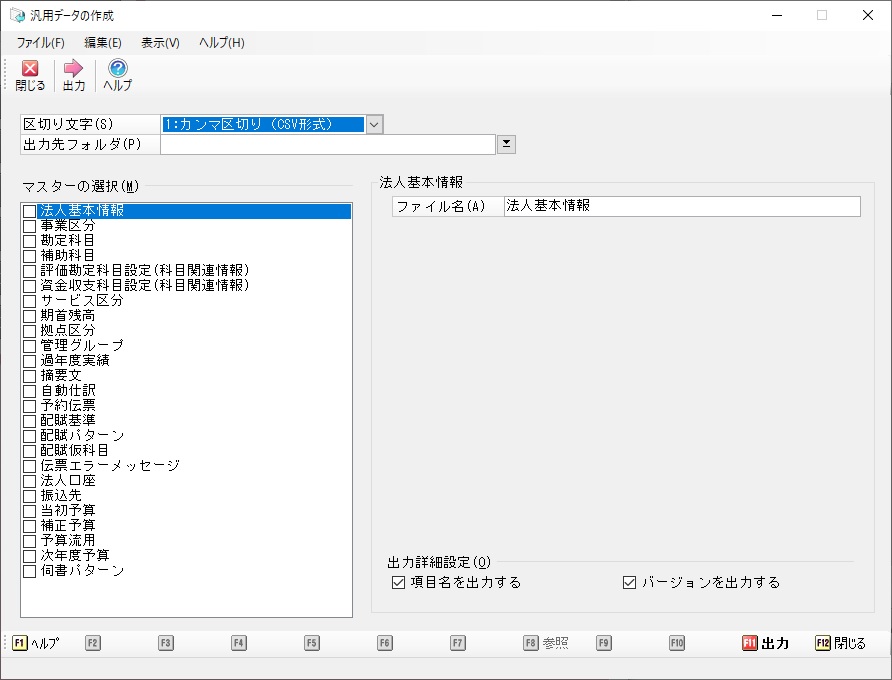
Task: Click the application icon in title bar
Action: click(x=16, y=16)
